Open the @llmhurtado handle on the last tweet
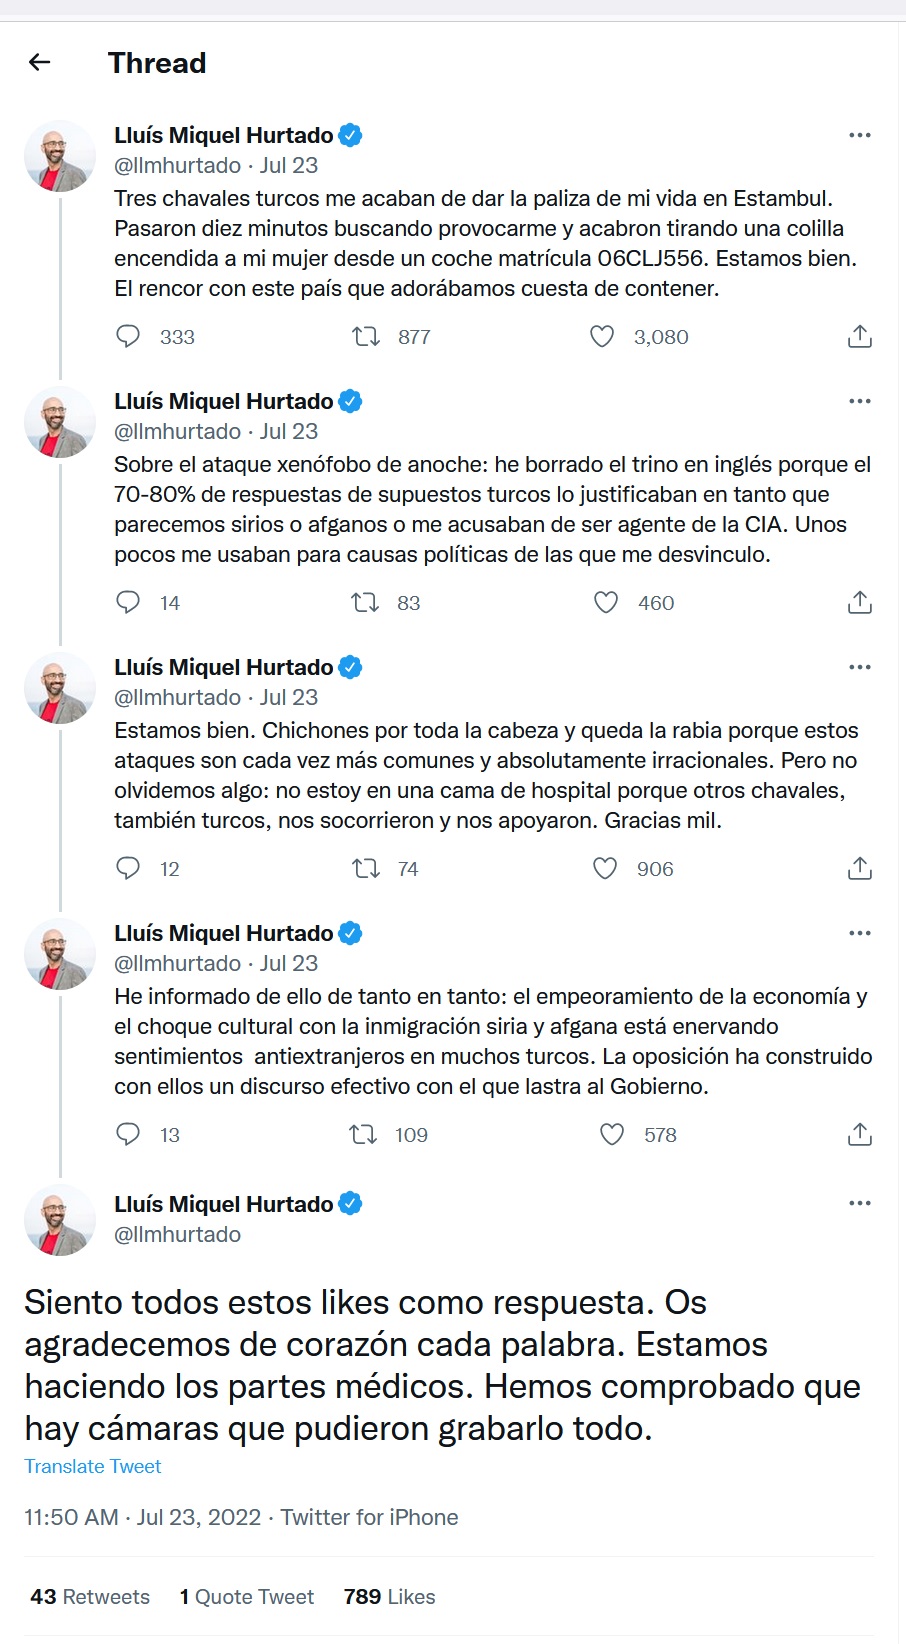The height and width of the screenshot is (1644, 906). [x=178, y=1235]
